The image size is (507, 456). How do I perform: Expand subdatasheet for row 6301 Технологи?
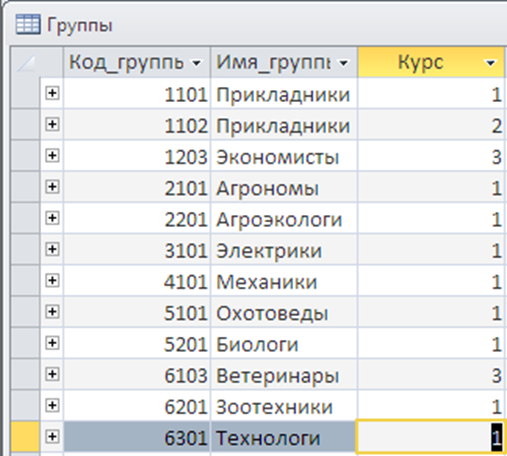click(52, 436)
